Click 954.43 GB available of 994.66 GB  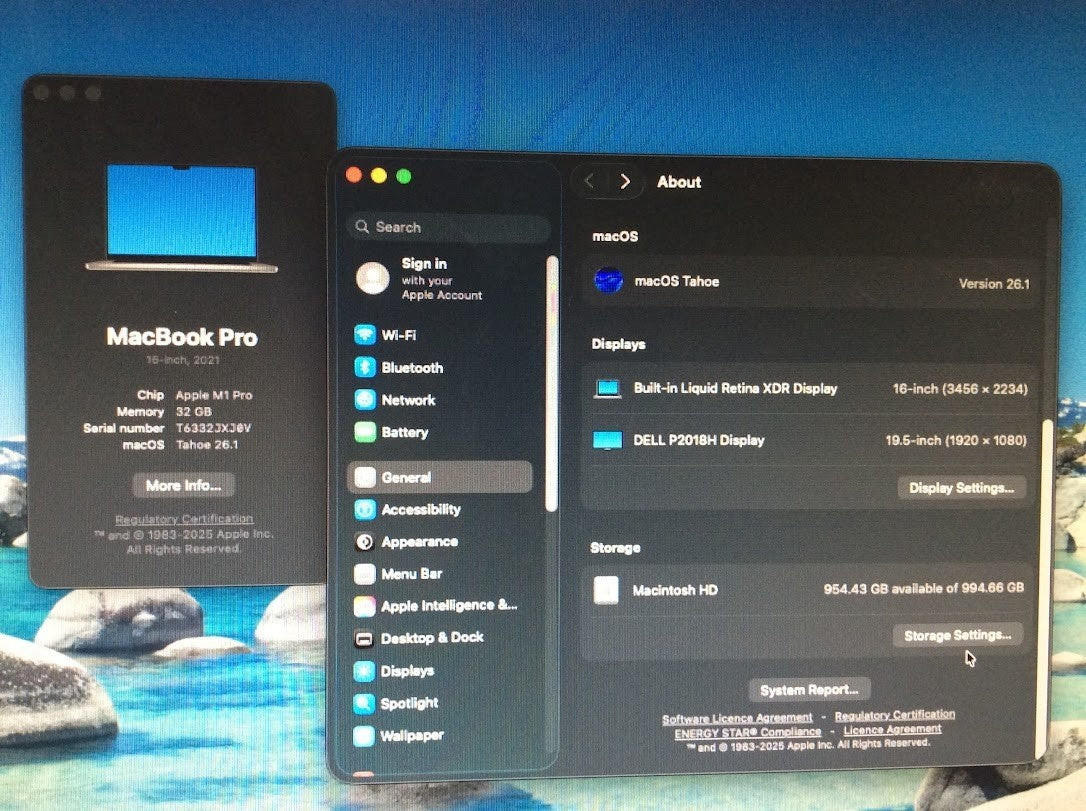point(923,588)
